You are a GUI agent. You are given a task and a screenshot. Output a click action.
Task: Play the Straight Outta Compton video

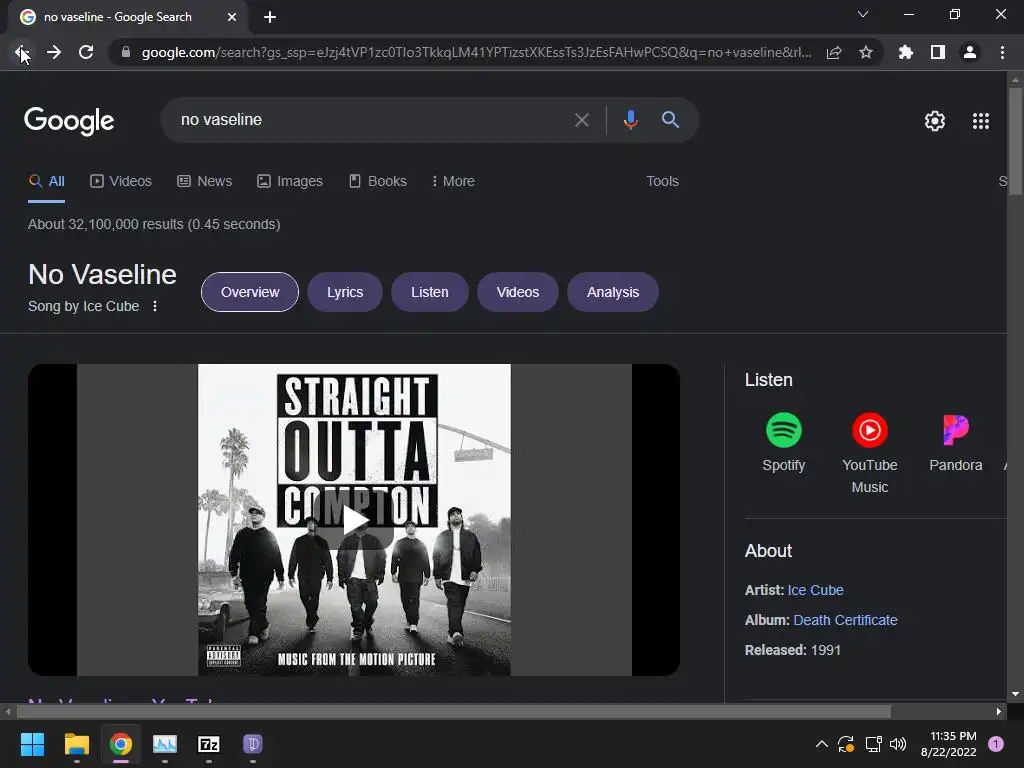(x=354, y=520)
